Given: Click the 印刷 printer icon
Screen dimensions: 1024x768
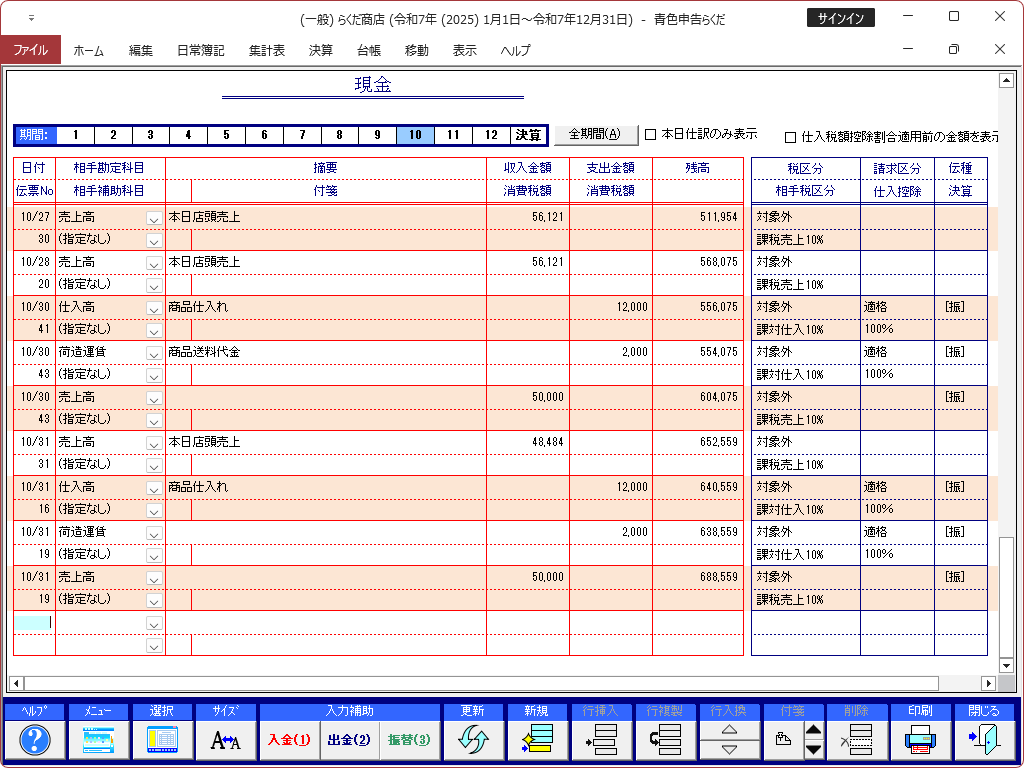Looking at the screenshot, I should click(x=919, y=740).
